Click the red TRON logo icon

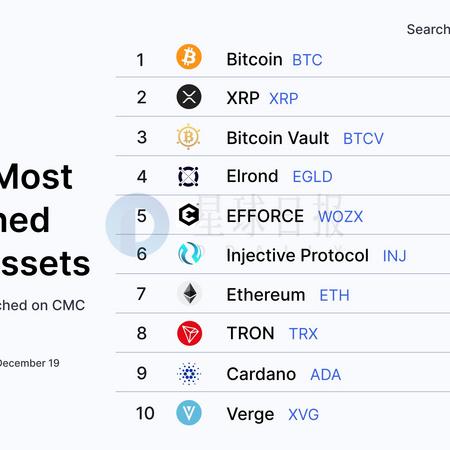click(x=189, y=333)
